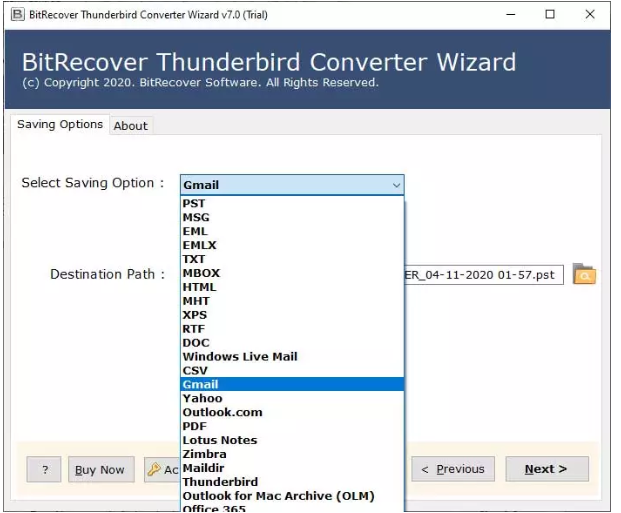Minimize the converter wizard window
This screenshot has width=621, height=513.
click(511, 15)
